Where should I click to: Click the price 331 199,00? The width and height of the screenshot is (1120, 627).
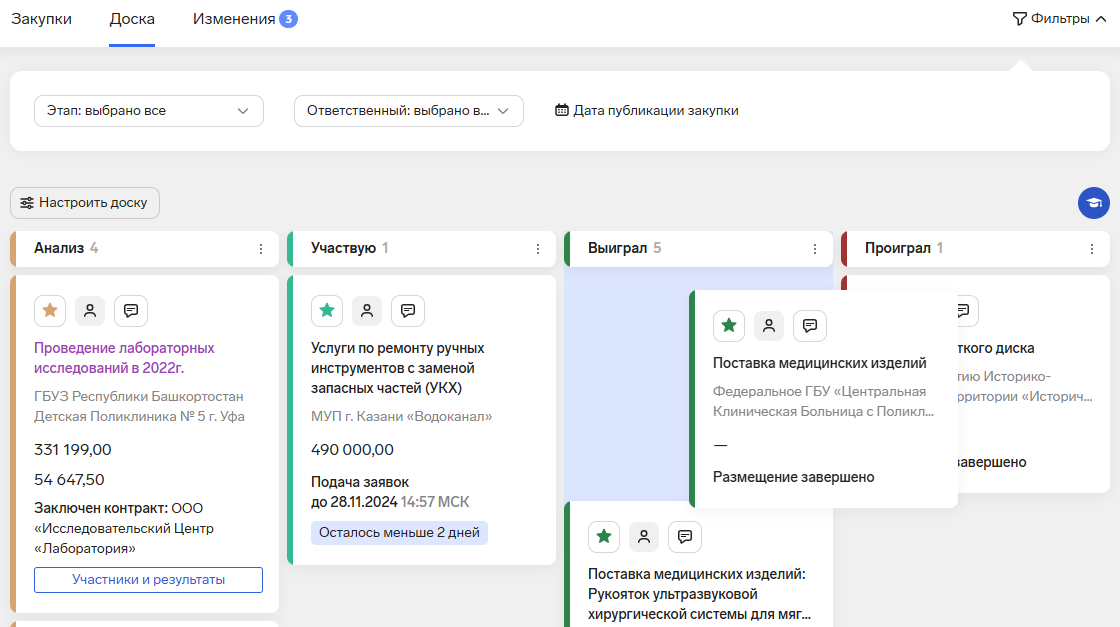73,450
